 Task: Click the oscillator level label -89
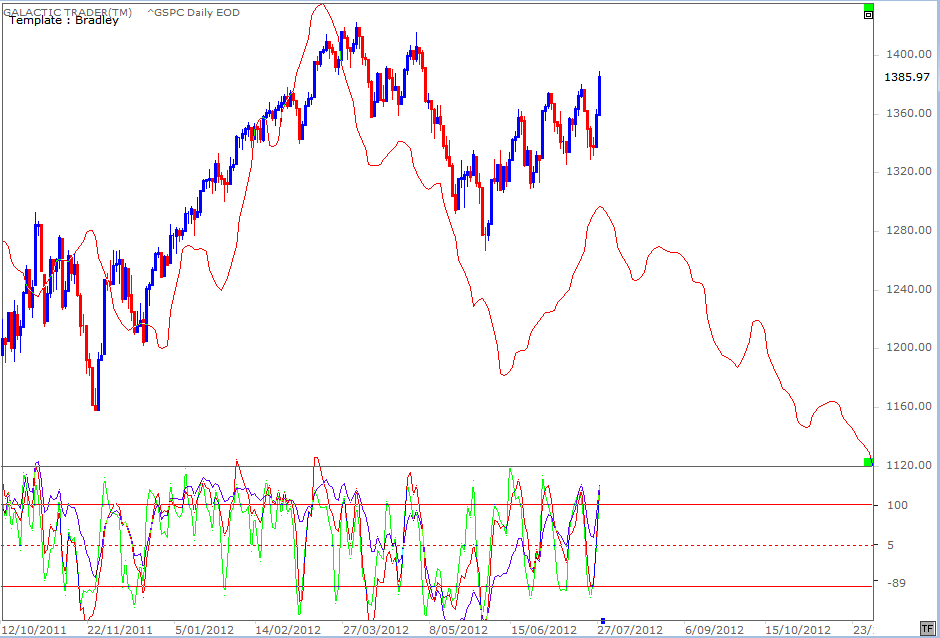[x=897, y=582]
